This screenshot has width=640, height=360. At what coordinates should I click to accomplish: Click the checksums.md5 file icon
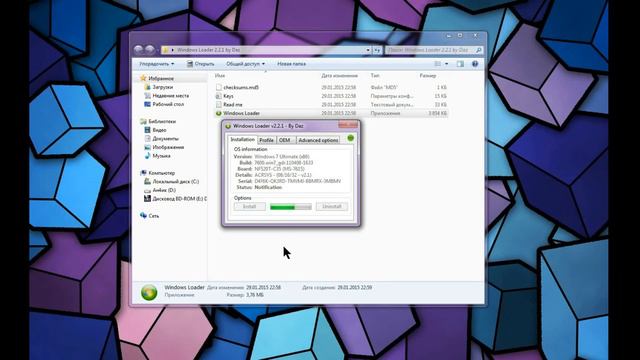coord(219,87)
